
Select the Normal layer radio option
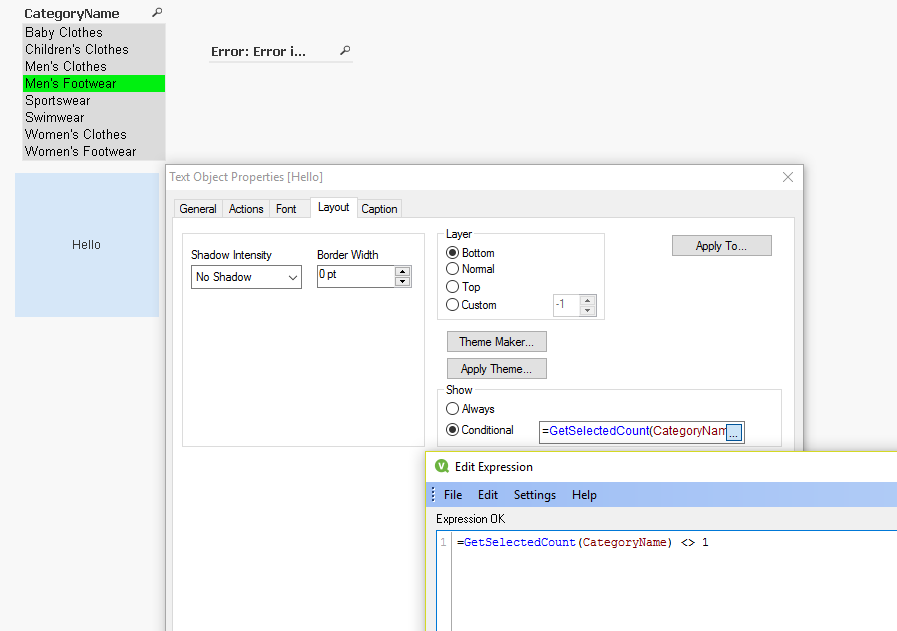pyautogui.click(x=453, y=269)
